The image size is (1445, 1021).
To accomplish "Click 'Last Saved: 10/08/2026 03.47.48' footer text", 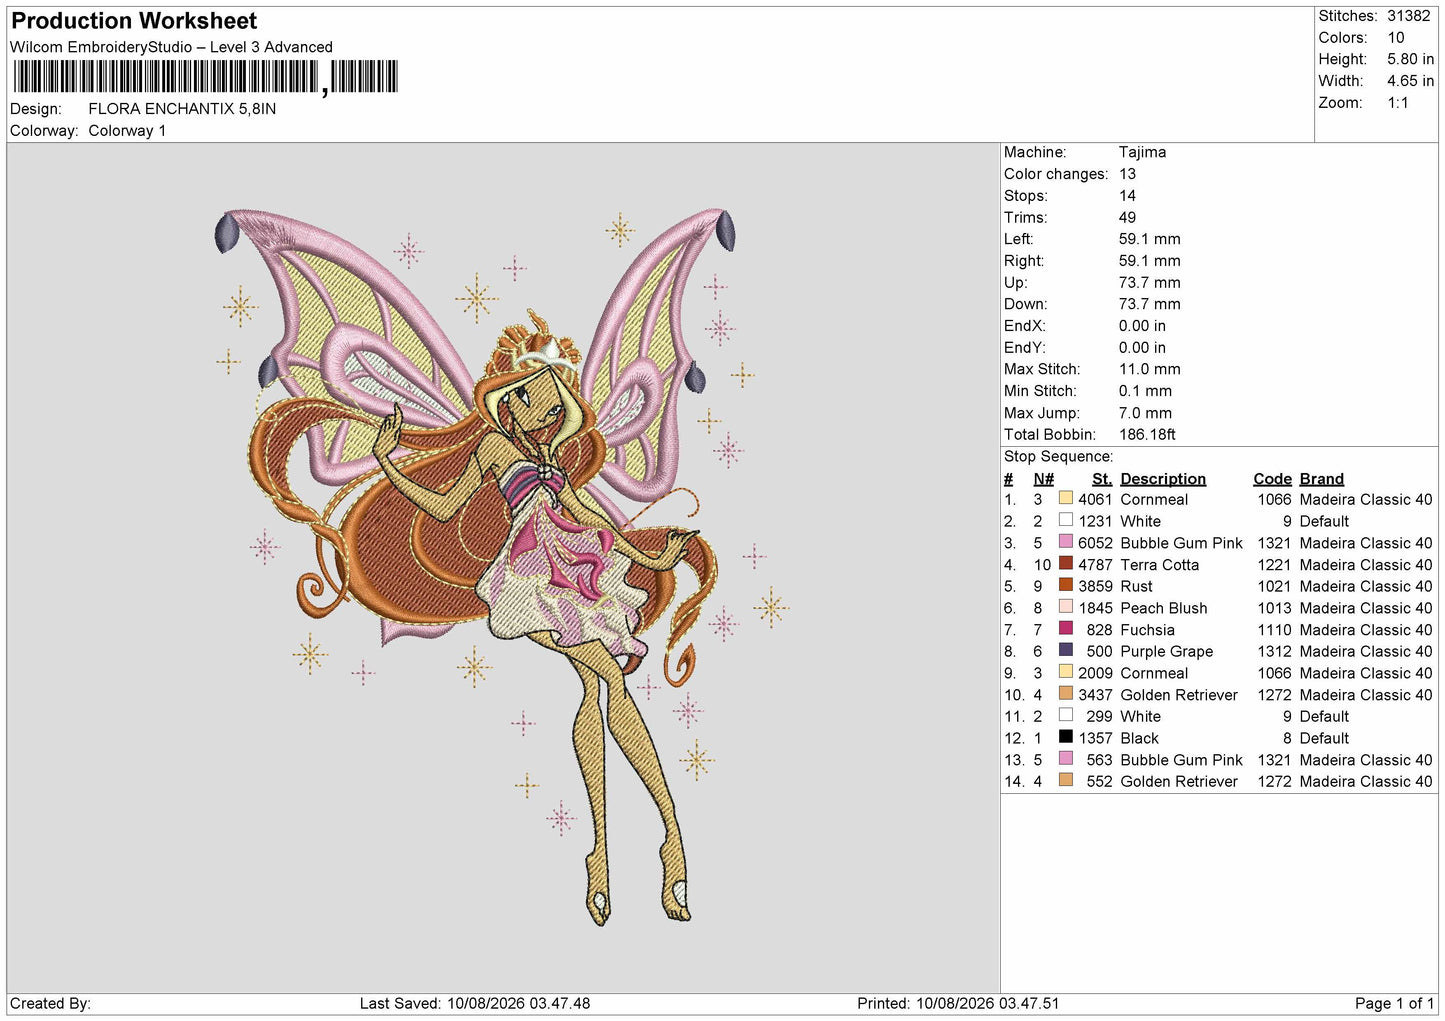I will [x=475, y=1004].
